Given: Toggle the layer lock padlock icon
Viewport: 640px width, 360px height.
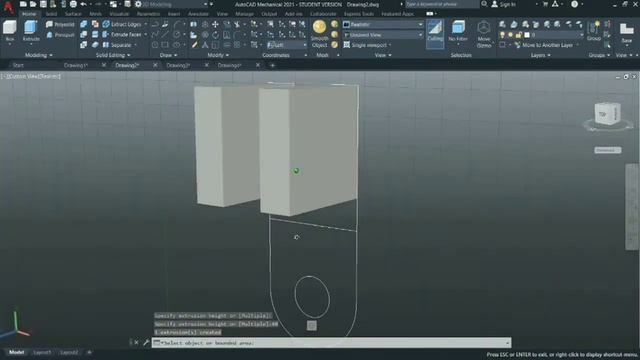Looking at the screenshot, I should (x=518, y=35).
